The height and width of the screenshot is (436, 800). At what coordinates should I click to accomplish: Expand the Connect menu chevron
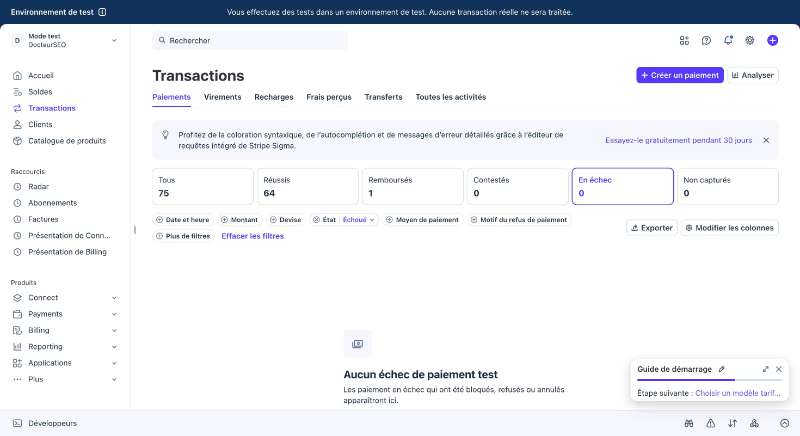pyautogui.click(x=114, y=298)
